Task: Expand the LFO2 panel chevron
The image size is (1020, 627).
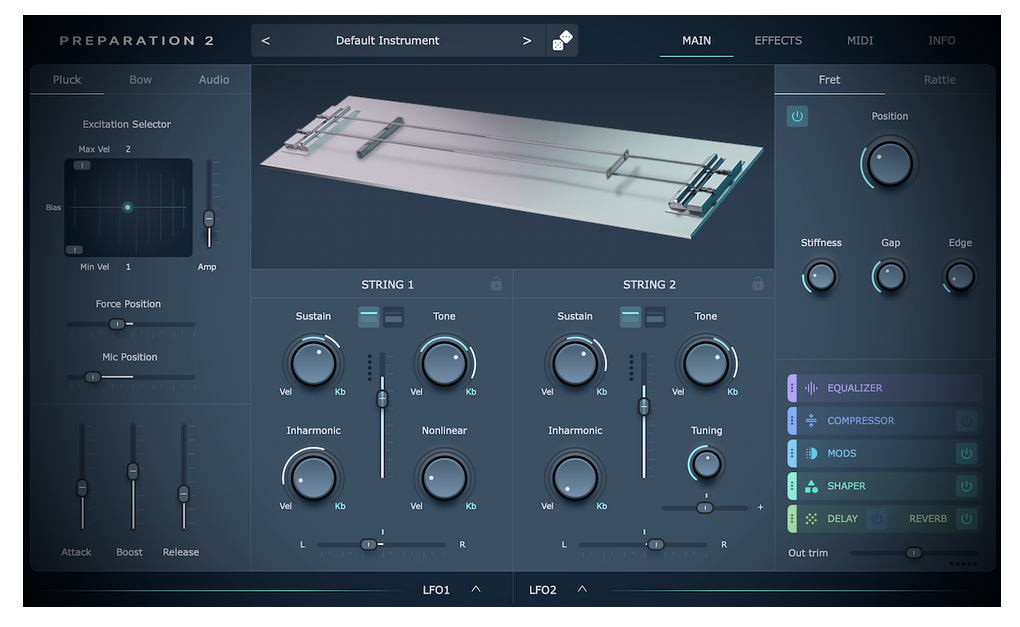Action: (582, 589)
